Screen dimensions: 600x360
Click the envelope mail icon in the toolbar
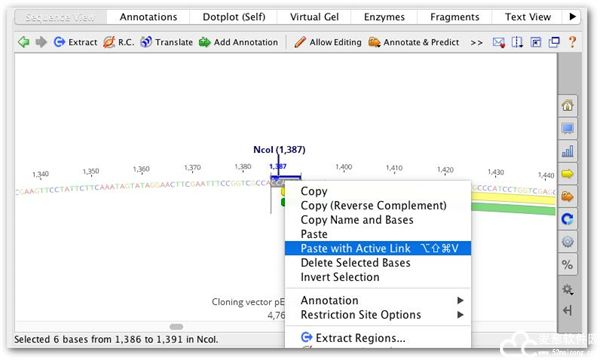(499, 42)
